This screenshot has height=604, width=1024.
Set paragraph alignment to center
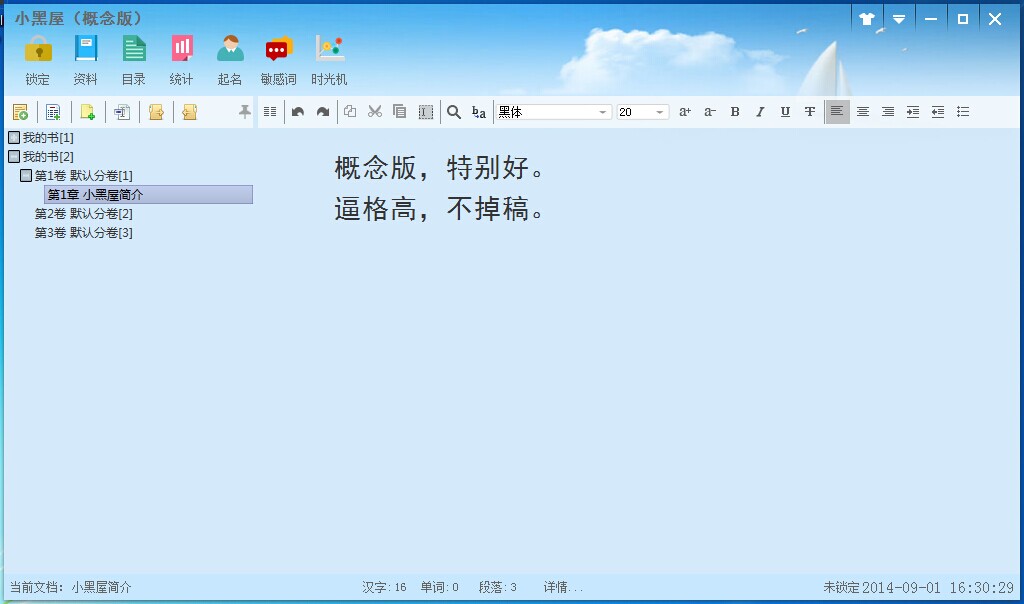[863, 112]
